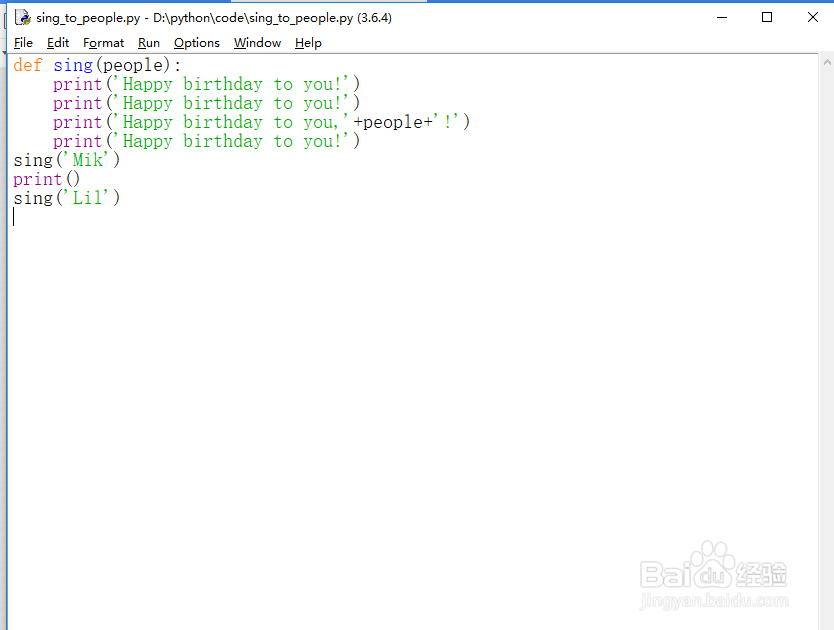Click the IDLE Python file icon in title bar
The height and width of the screenshot is (630, 834).
click(23, 18)
